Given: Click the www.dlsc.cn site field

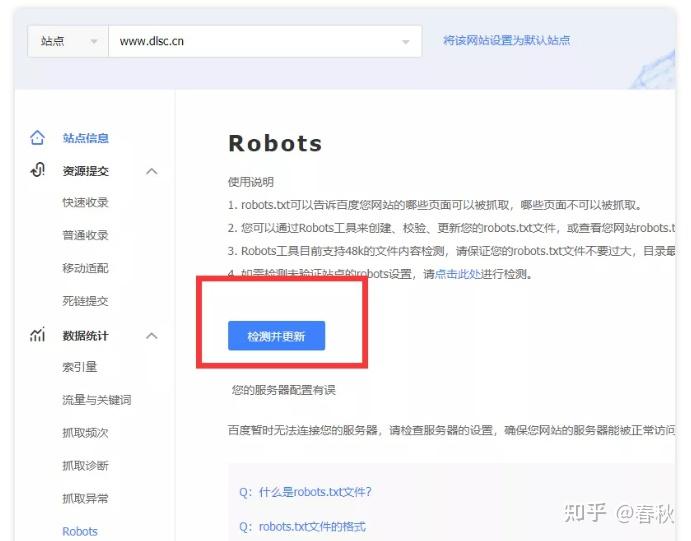Looking at the screenshot, I should [265, 41].
